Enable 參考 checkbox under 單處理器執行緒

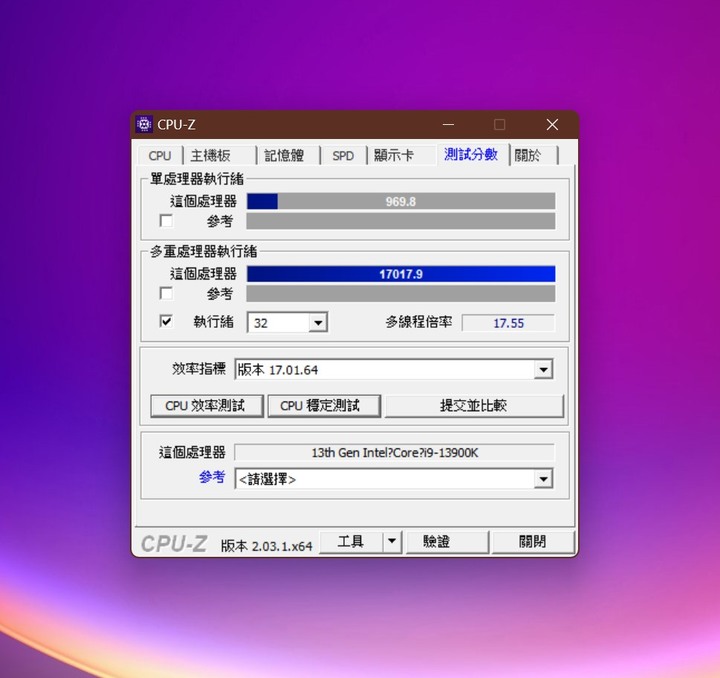tap(166, 221)
